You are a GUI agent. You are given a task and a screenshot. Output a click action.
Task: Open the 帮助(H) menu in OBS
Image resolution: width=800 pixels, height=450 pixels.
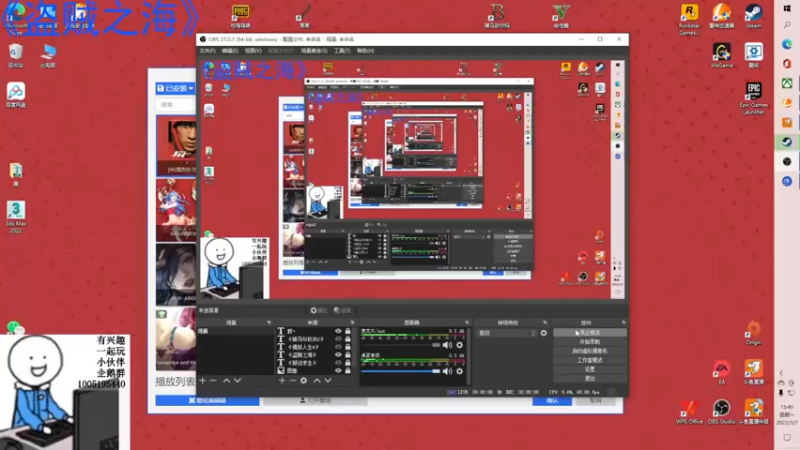point(365,51)
